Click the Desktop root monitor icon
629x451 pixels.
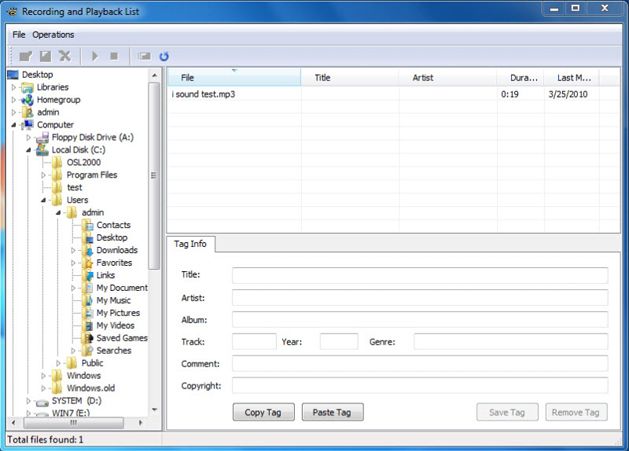[x=13, y=75]
